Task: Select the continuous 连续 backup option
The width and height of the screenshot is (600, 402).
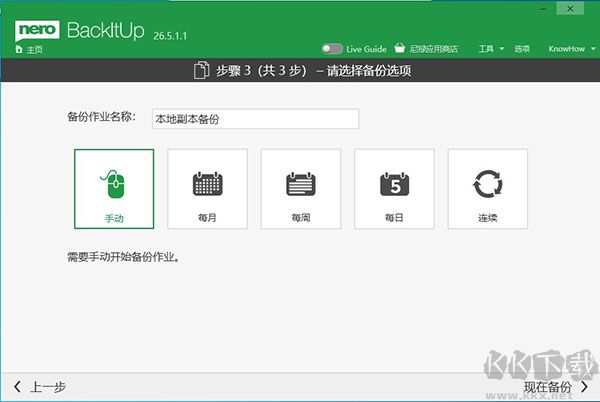Action: click(x=488, y=189)
